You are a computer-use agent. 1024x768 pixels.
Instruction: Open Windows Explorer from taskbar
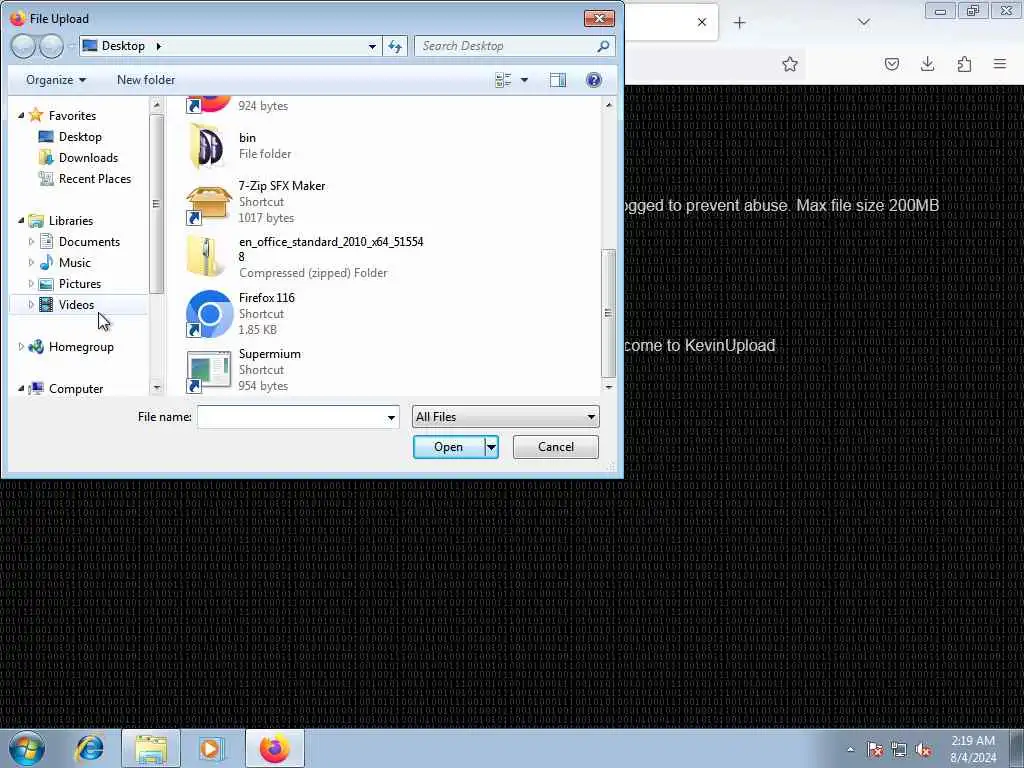tap(151, 748)
